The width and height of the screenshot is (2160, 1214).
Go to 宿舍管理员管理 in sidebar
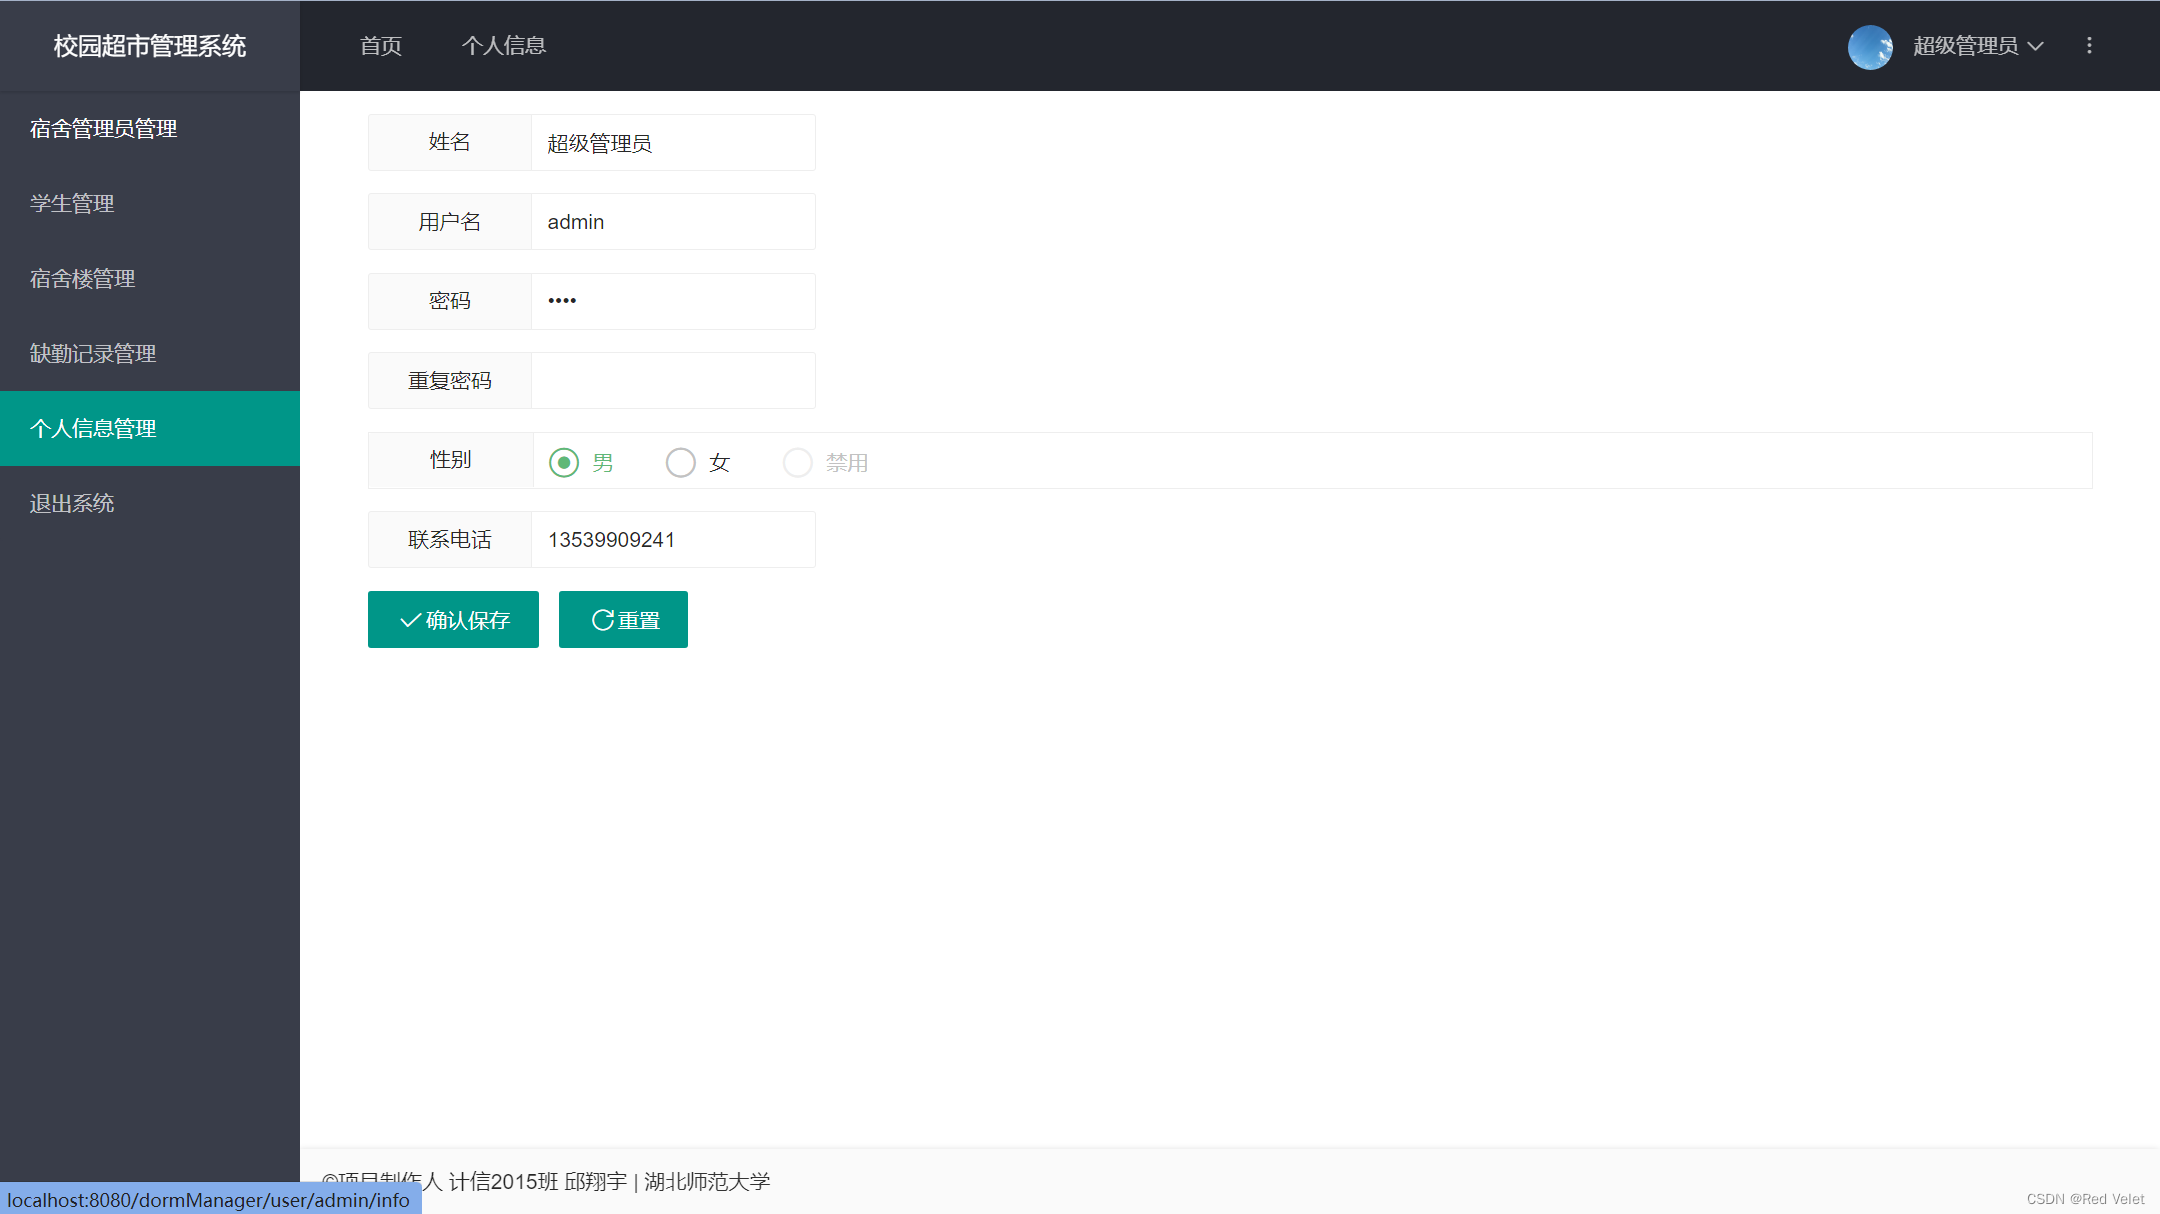pos(150,129)
